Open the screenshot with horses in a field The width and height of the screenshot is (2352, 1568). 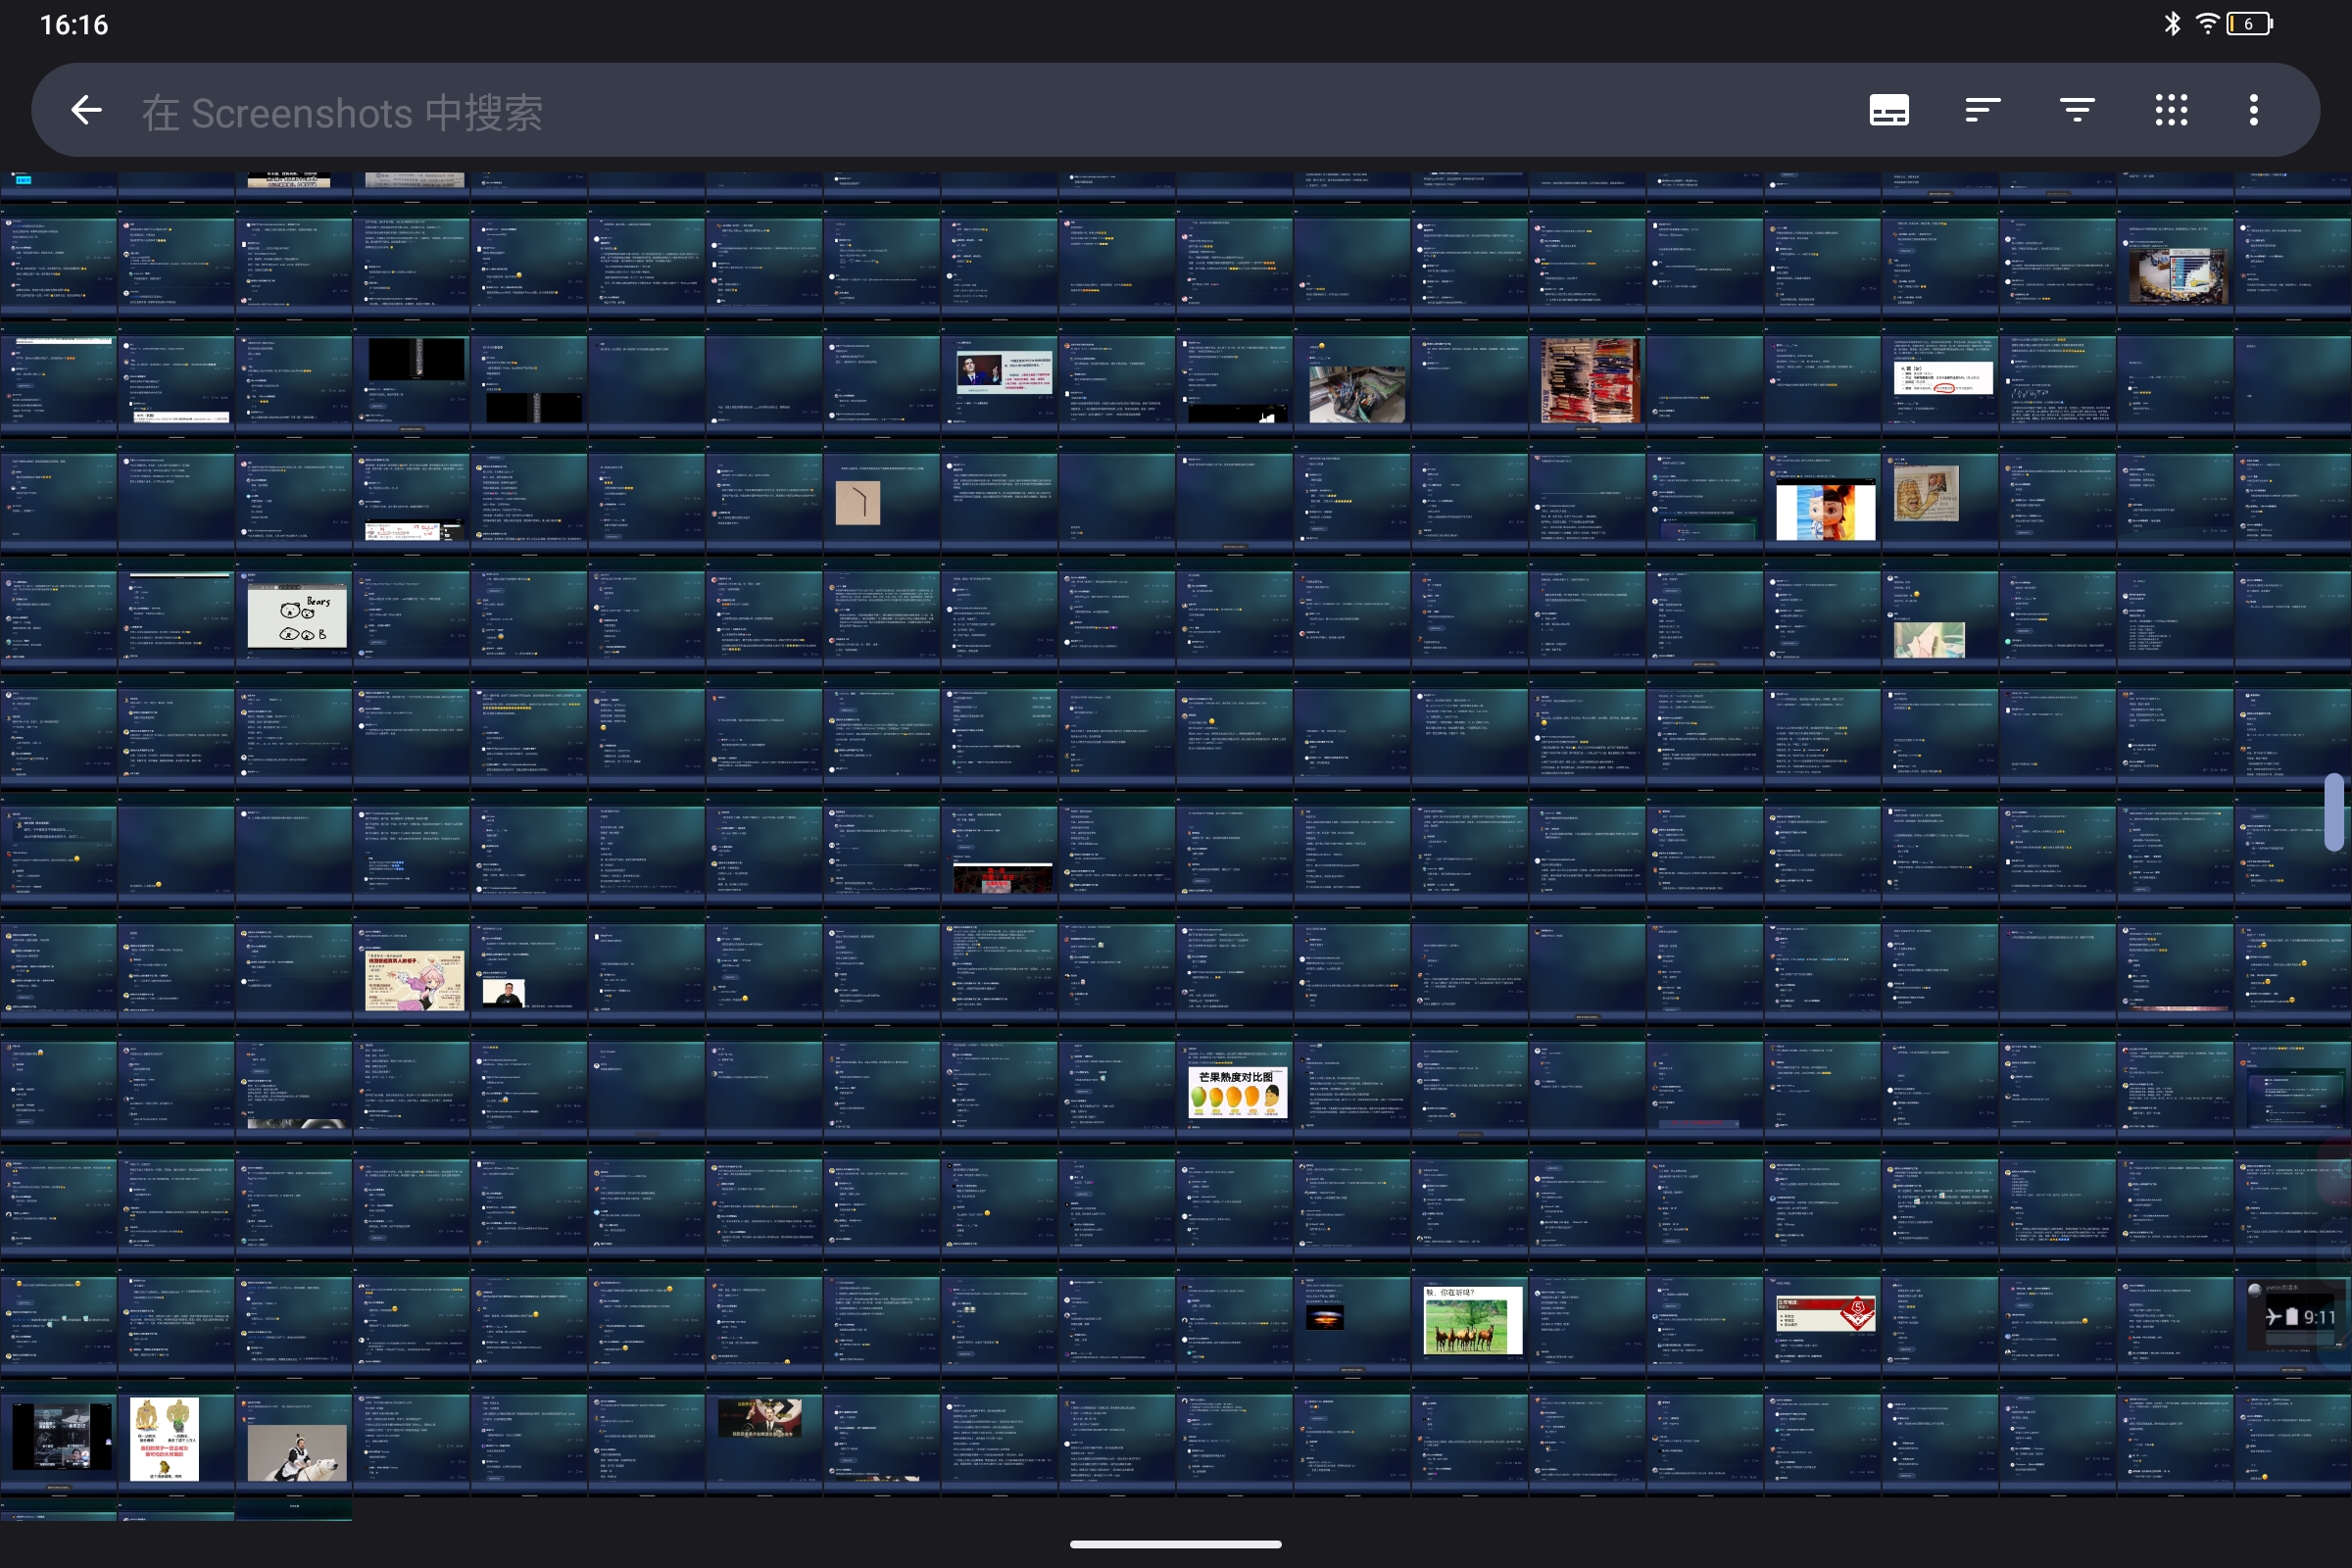1470,1320
